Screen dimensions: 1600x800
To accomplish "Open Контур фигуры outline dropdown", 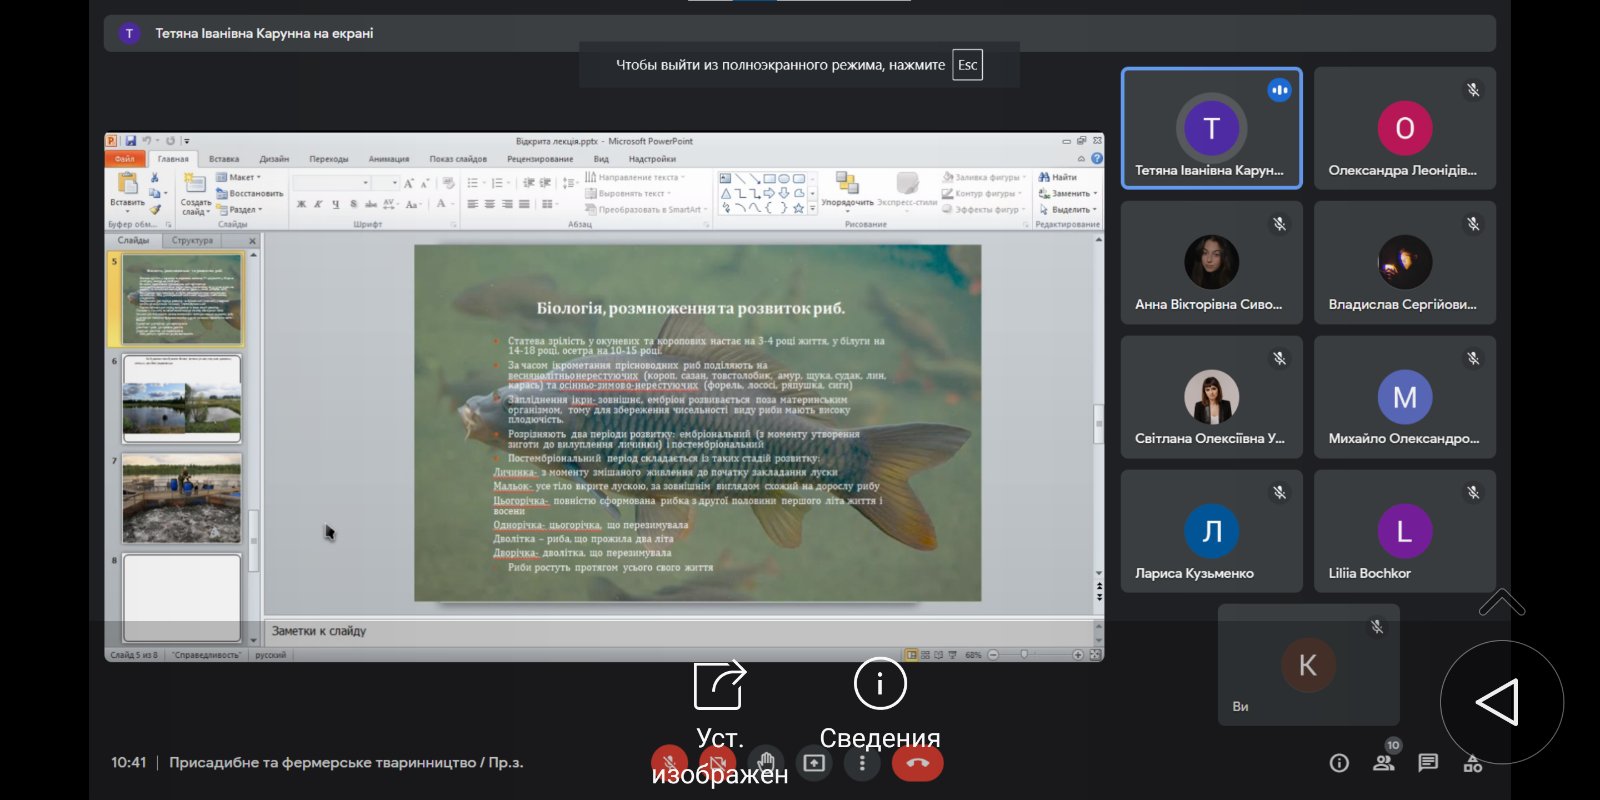I will 982,193.
